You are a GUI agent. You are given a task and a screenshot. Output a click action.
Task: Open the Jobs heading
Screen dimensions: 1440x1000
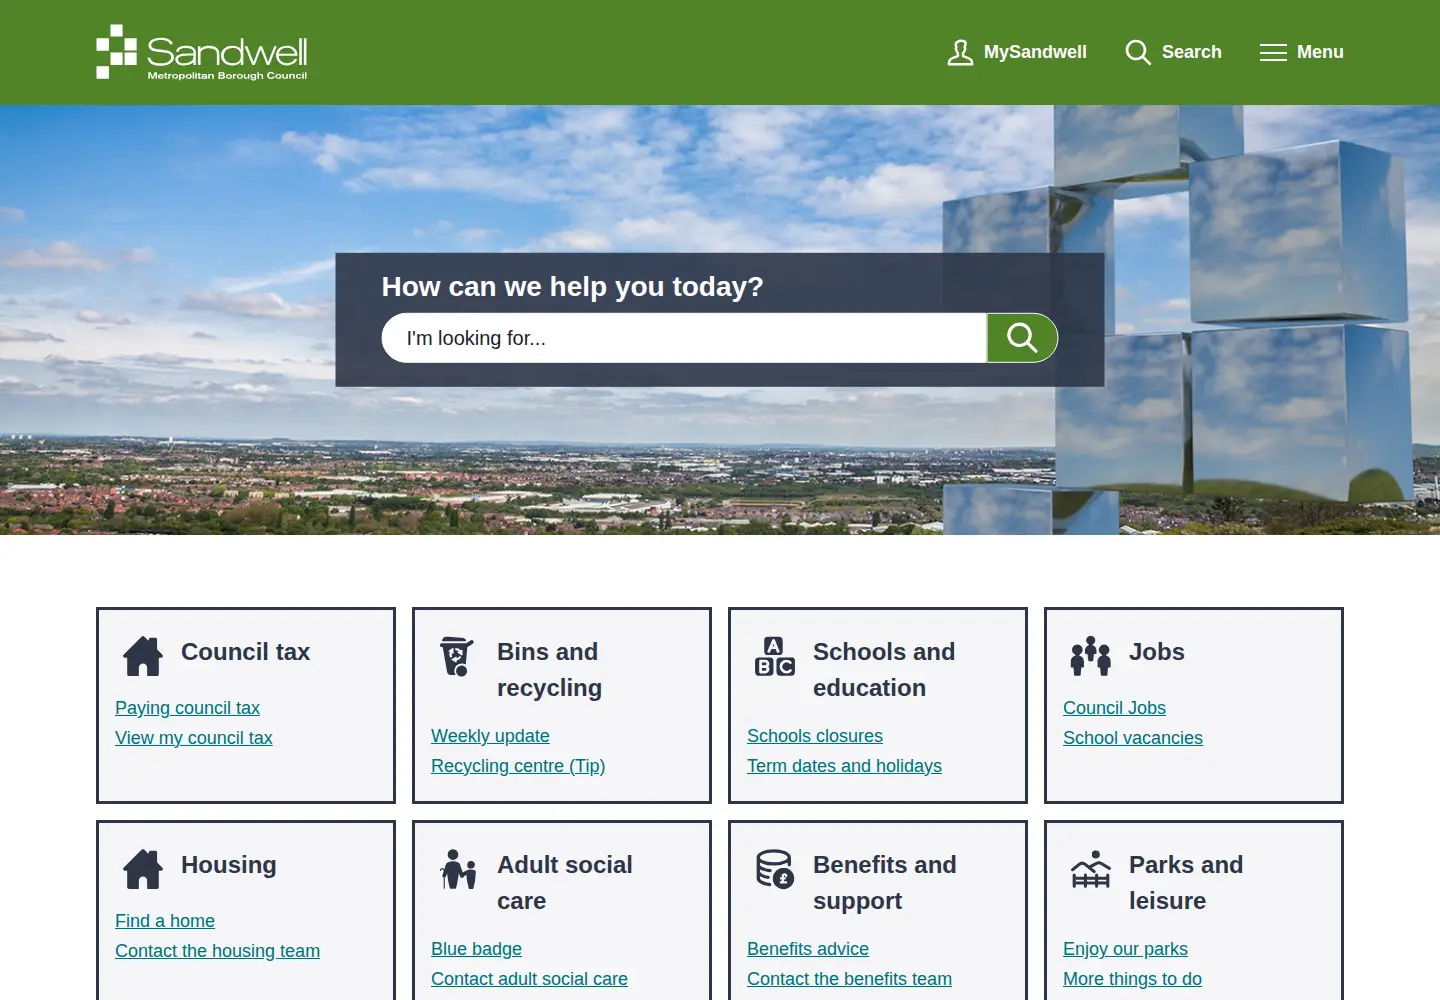1157,652
